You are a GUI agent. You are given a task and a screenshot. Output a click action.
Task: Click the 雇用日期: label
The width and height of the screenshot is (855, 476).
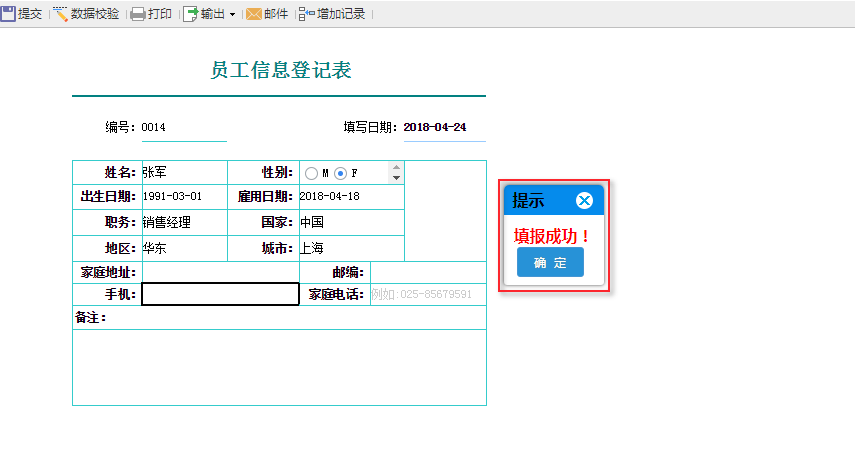pos(265,196)
